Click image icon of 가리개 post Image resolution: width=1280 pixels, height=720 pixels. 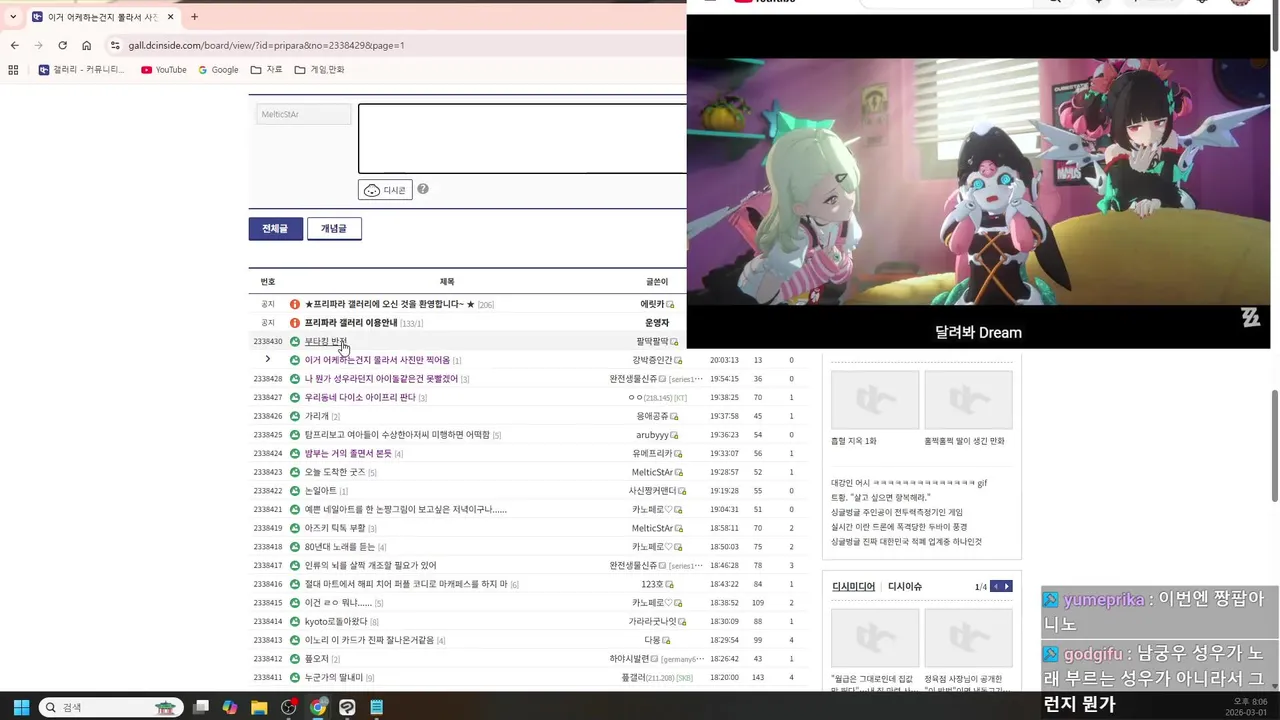tap(295, 416)
